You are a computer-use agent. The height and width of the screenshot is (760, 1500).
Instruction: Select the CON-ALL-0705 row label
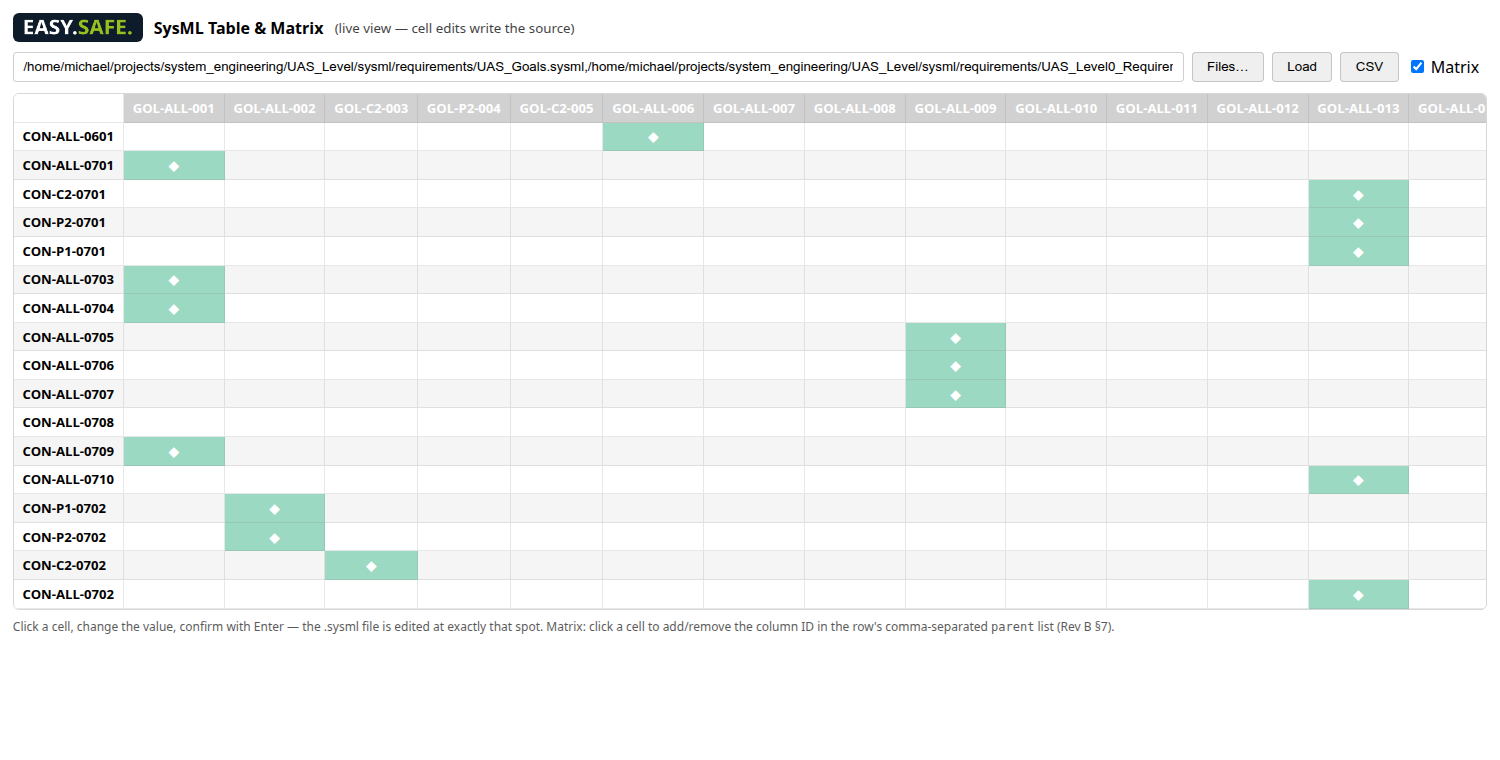pos(68,338)
